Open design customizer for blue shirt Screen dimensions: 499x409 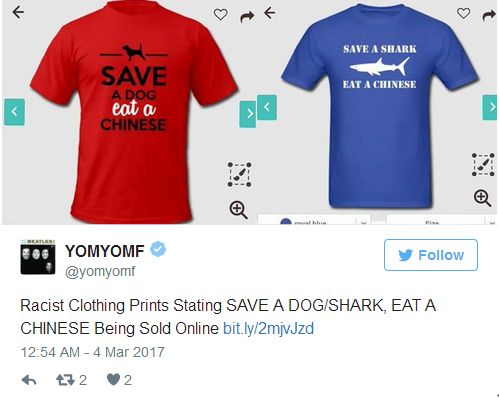(483, 164)
